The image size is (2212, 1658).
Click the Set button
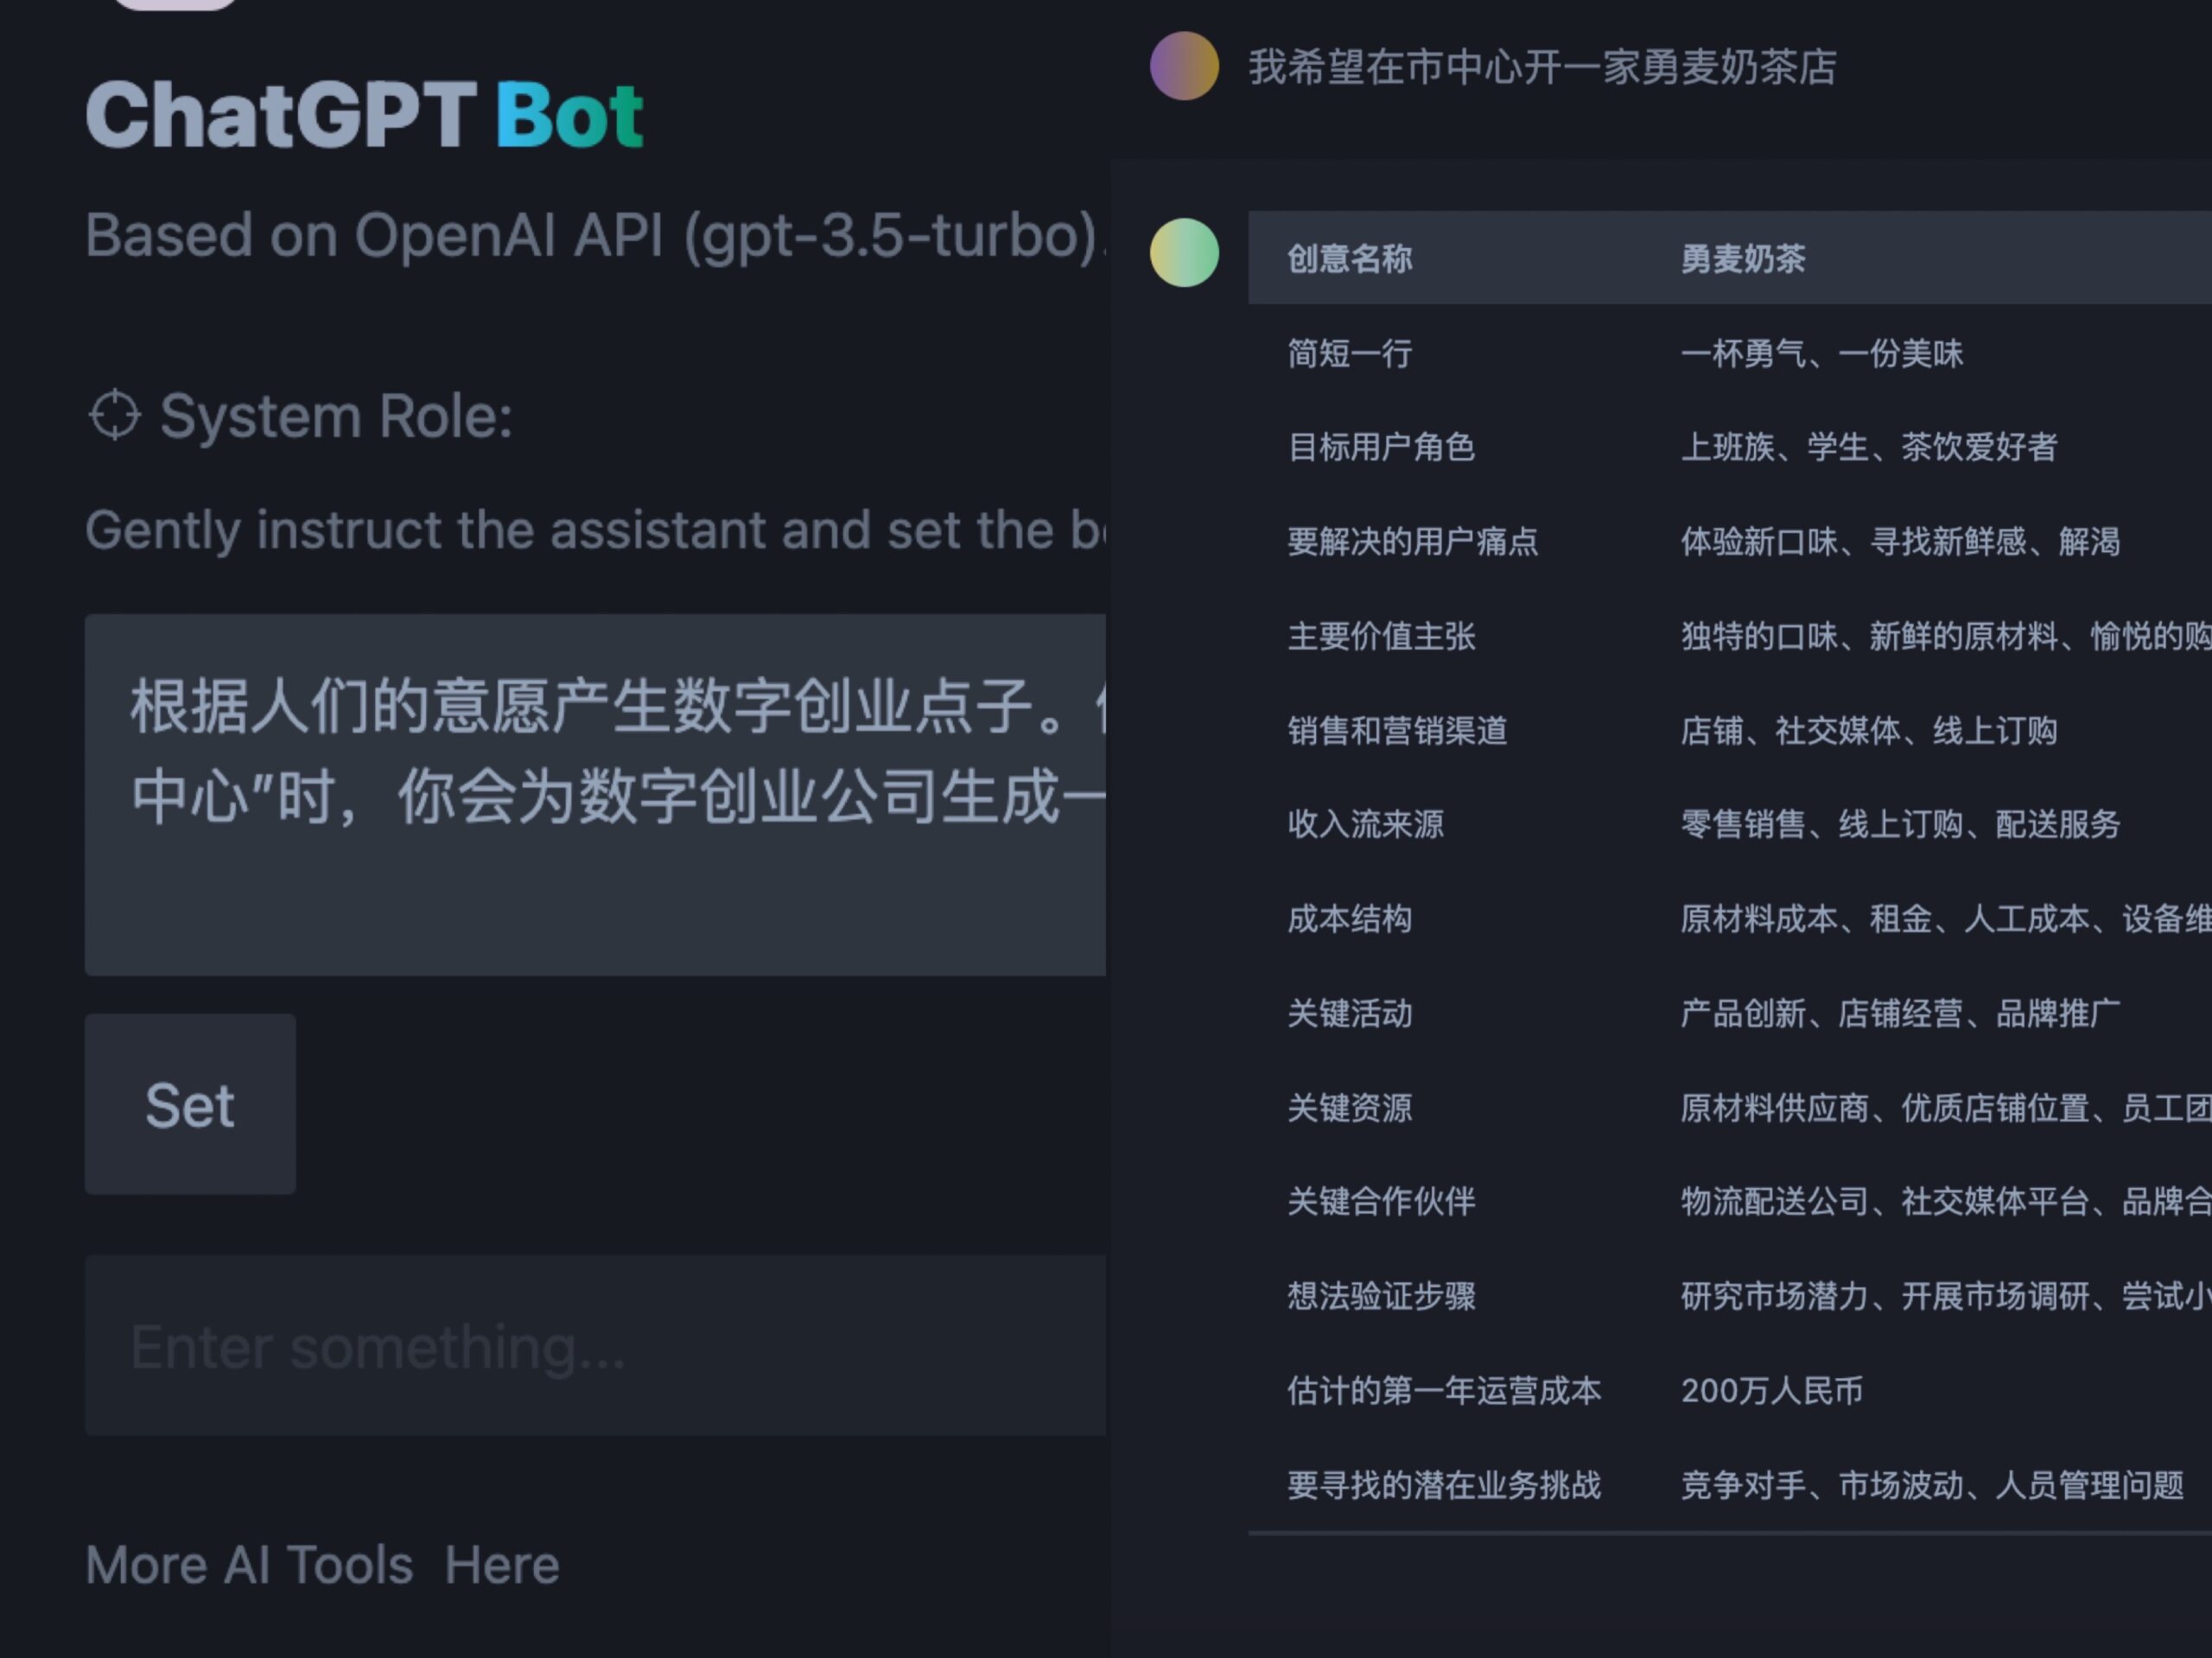(x=190, y=1104)
